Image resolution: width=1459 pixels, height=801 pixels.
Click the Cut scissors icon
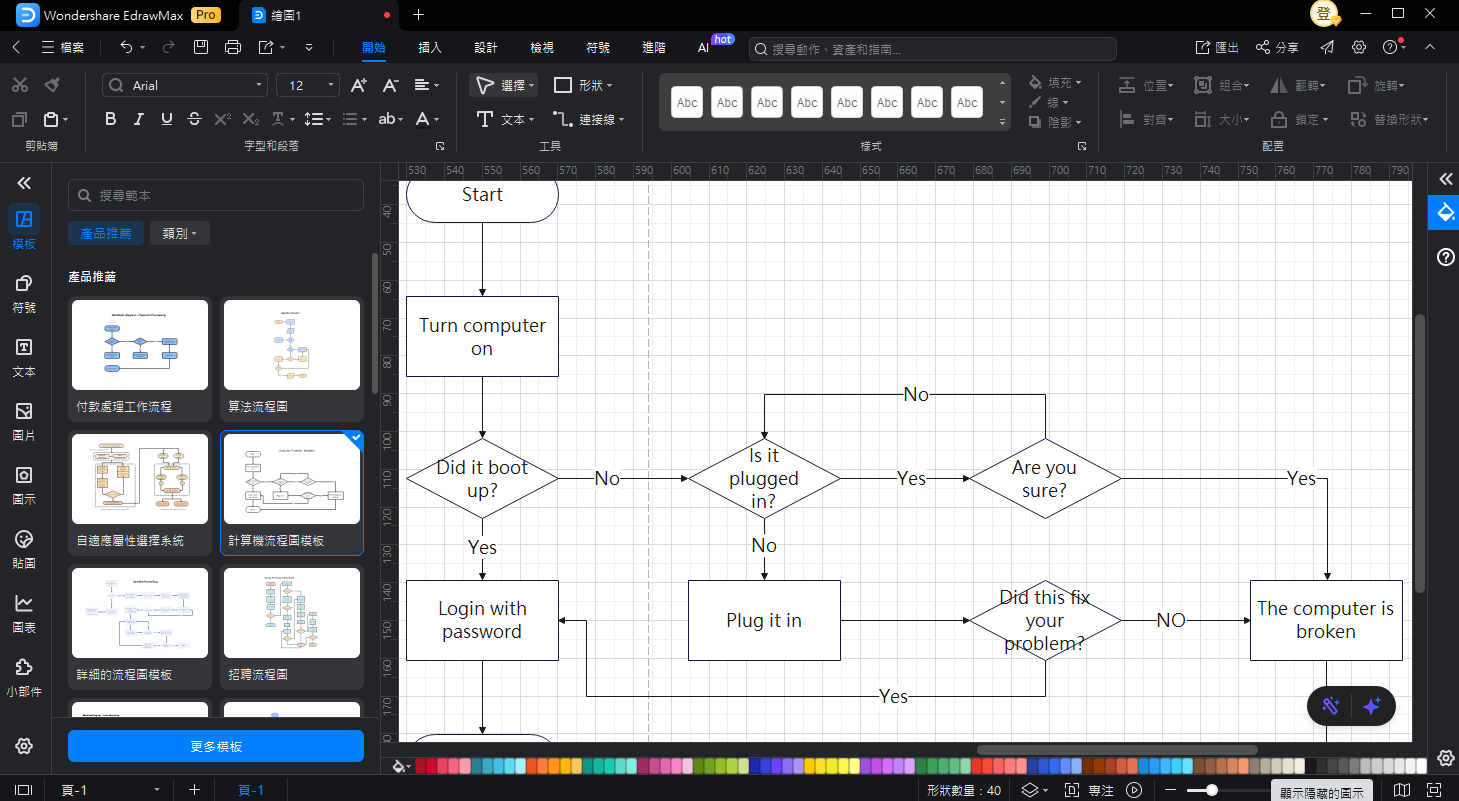[x=20, y=85]
